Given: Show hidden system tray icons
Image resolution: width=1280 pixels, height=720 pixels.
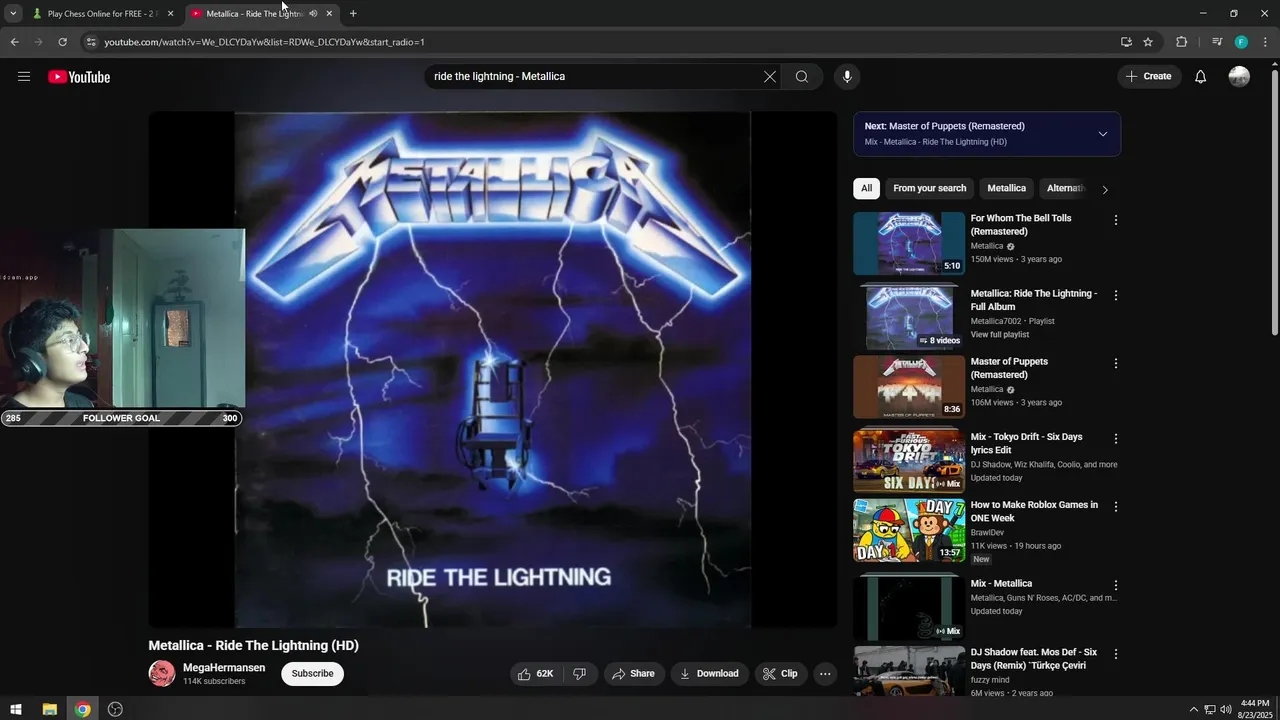Looking at the screenshot, I should (1193, 710).
